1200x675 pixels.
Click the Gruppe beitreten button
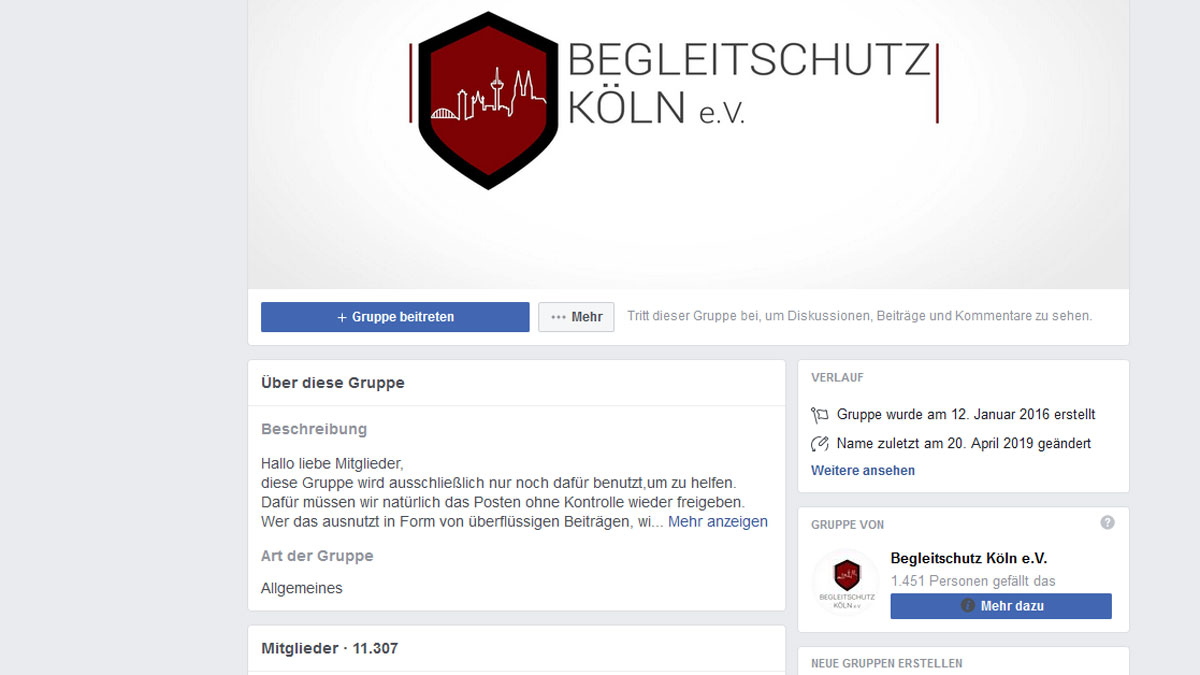395,317
